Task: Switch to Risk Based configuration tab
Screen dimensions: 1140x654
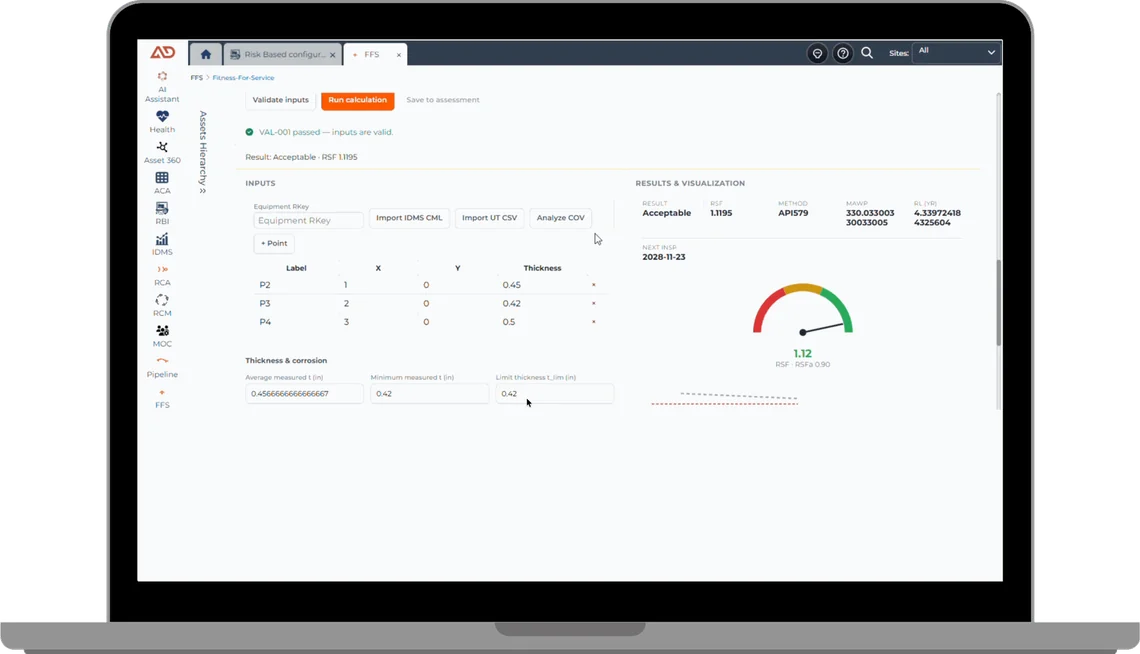Action: click(x=283, y=54)
